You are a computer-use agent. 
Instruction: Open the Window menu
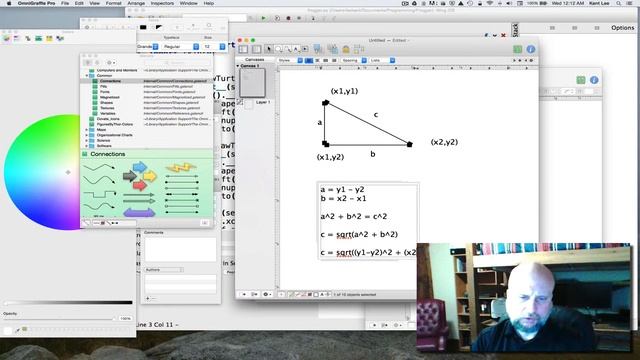(x=189, y=3)
